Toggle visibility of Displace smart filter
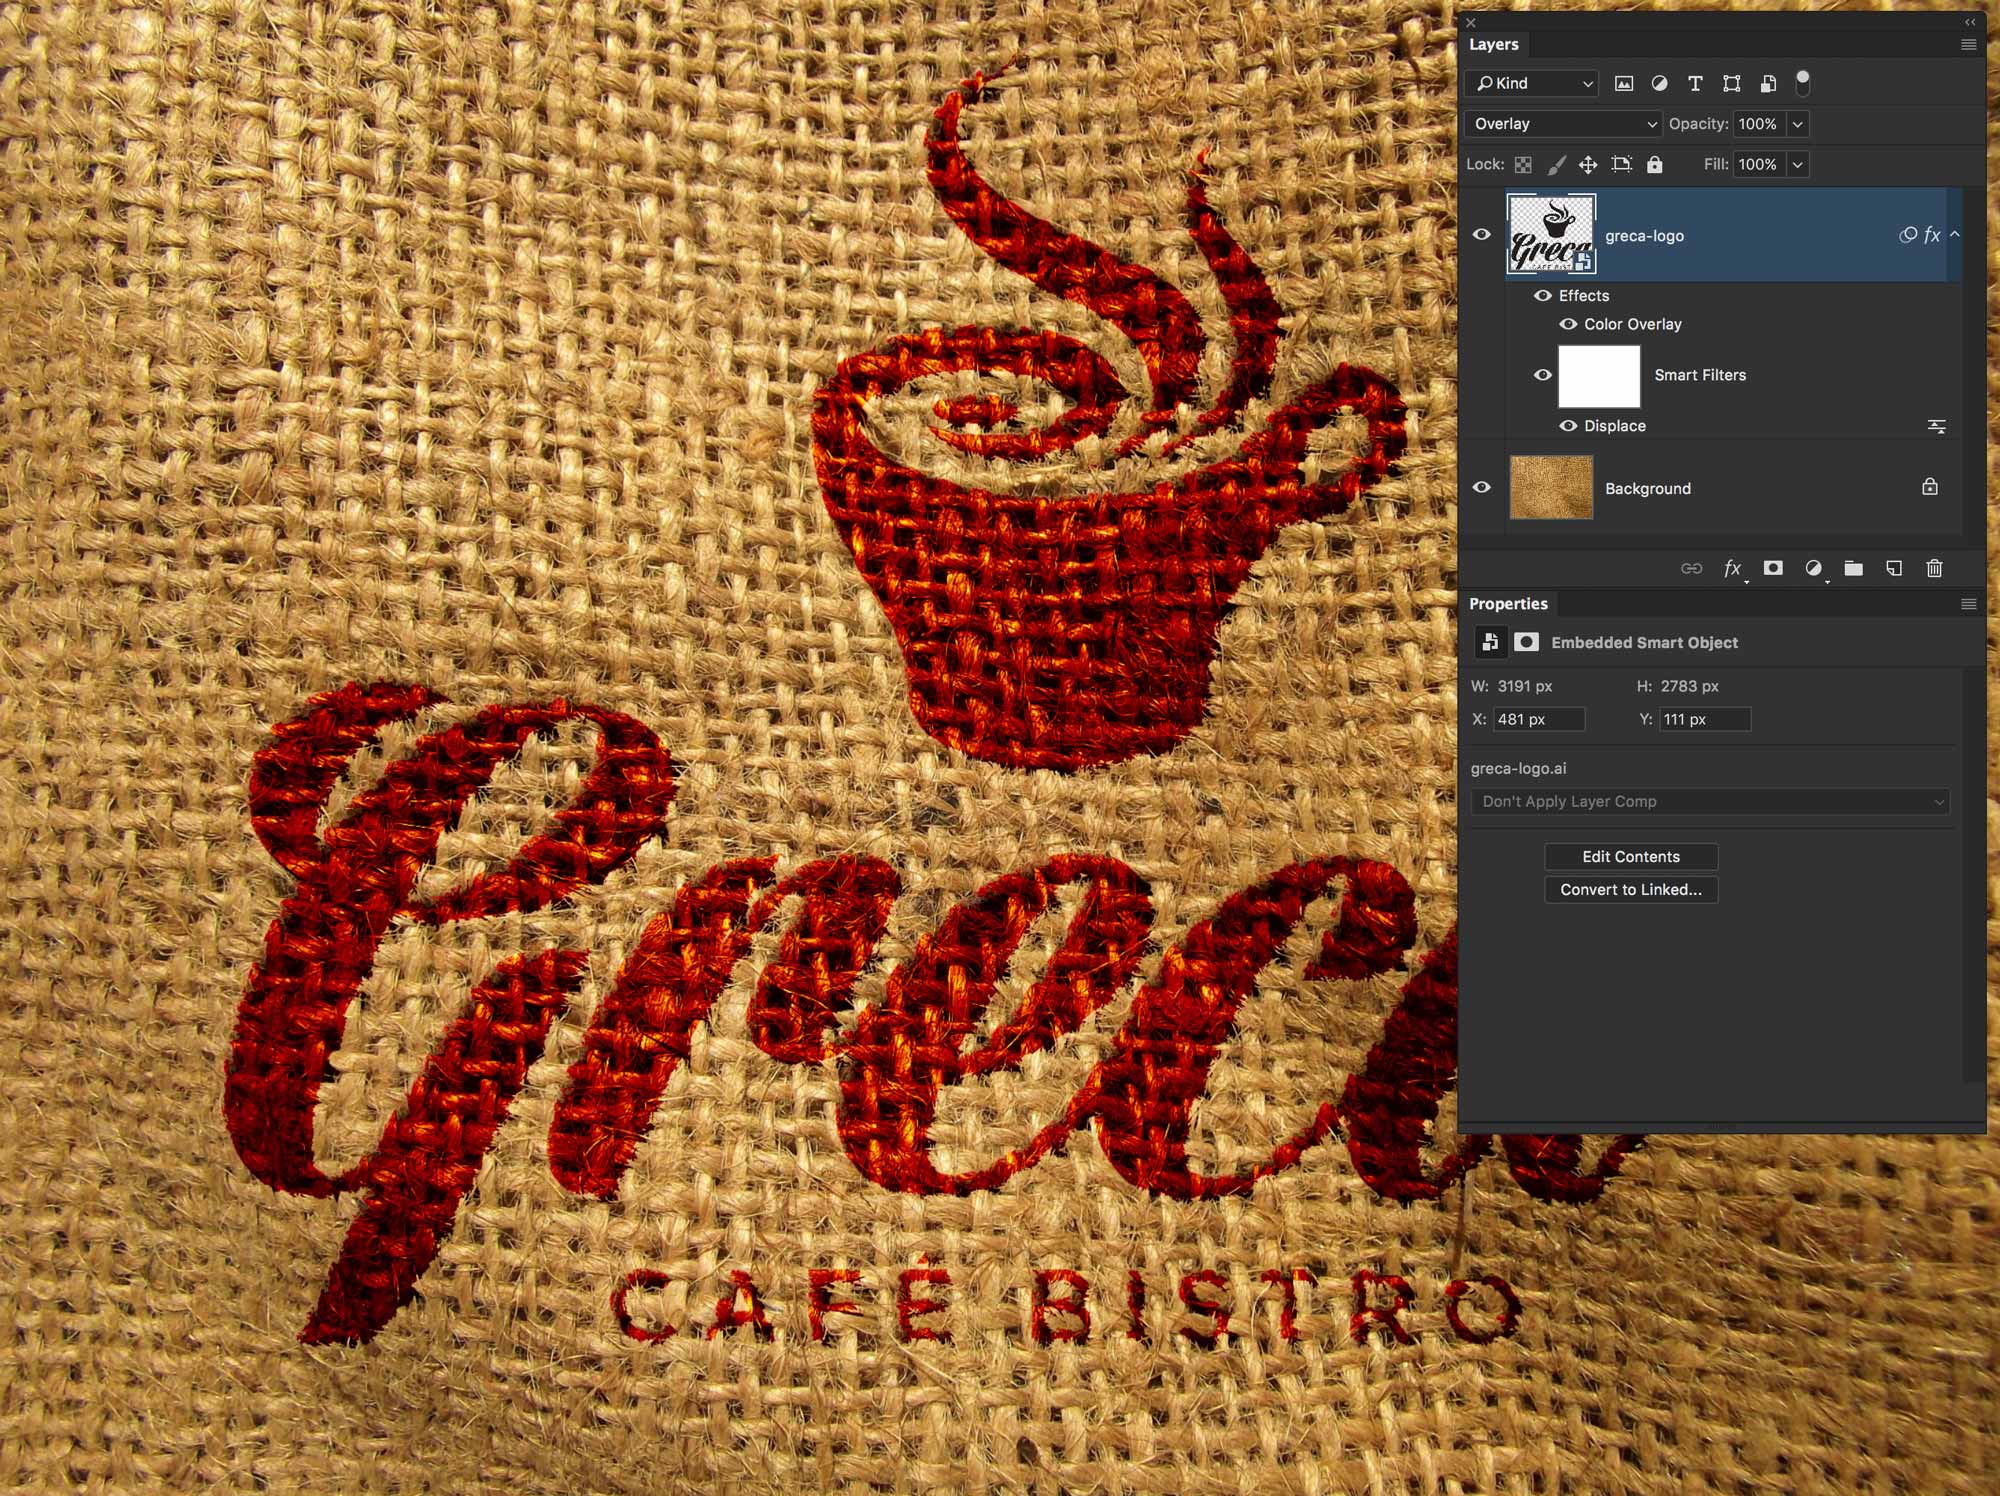Screen dimensions: 2000x1496 (x=1568, y=426)
